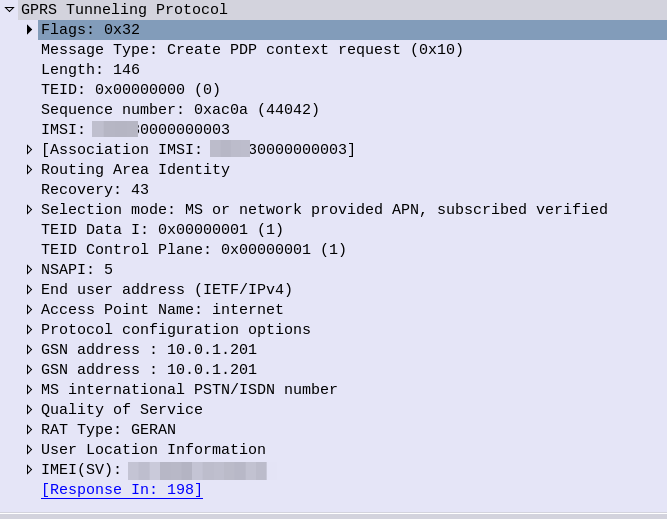The width and height of the screenshot is (667, 519).
Task: Expand the Flags: 0x32 field
Action: (30, 30)
